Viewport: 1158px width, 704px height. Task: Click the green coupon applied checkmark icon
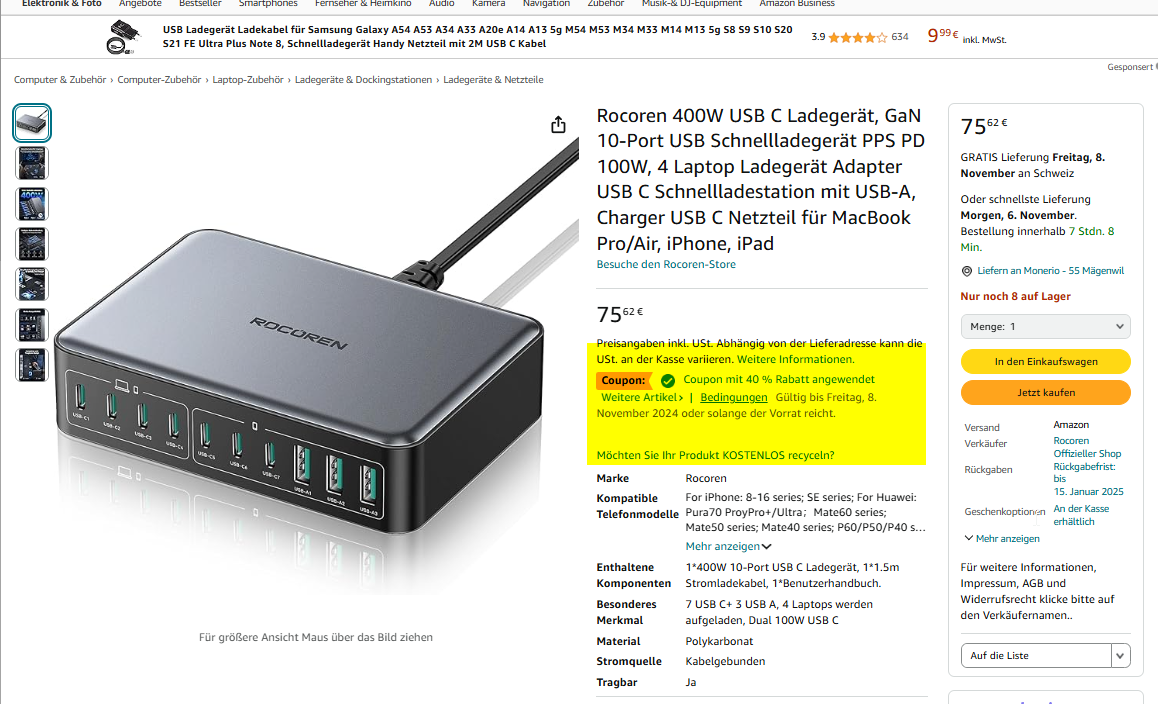click(x=668, y=380)
